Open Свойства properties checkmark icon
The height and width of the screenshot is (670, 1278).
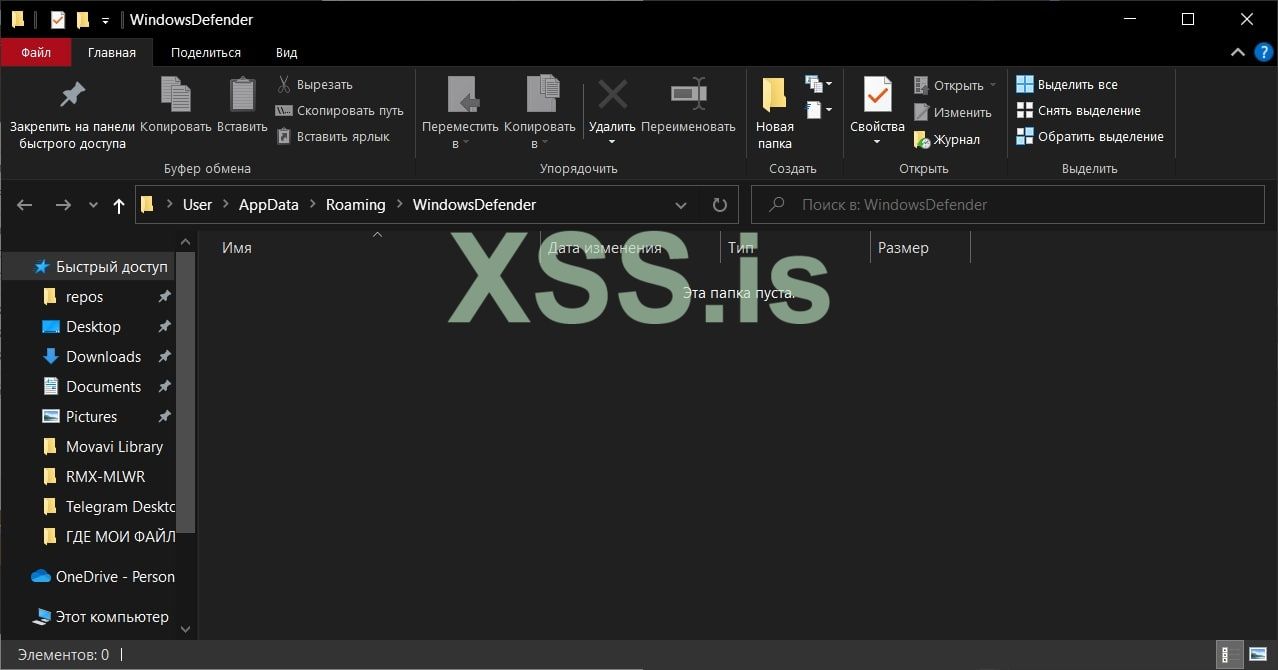pos(877,95)
